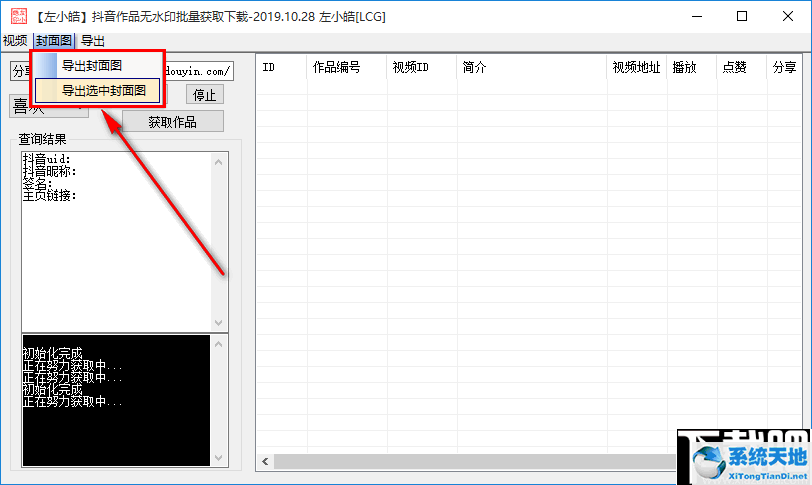812x485 pixels.
Task: Click the first 初始化完成 log line
Action: click(x=52, y=354)
